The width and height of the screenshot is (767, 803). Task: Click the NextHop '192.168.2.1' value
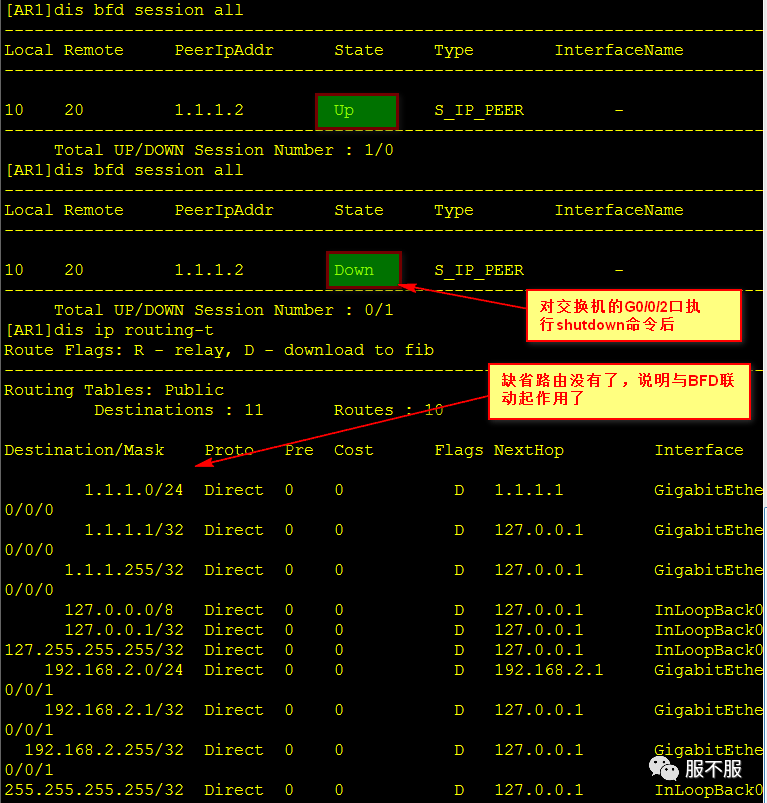coord(549,670)
